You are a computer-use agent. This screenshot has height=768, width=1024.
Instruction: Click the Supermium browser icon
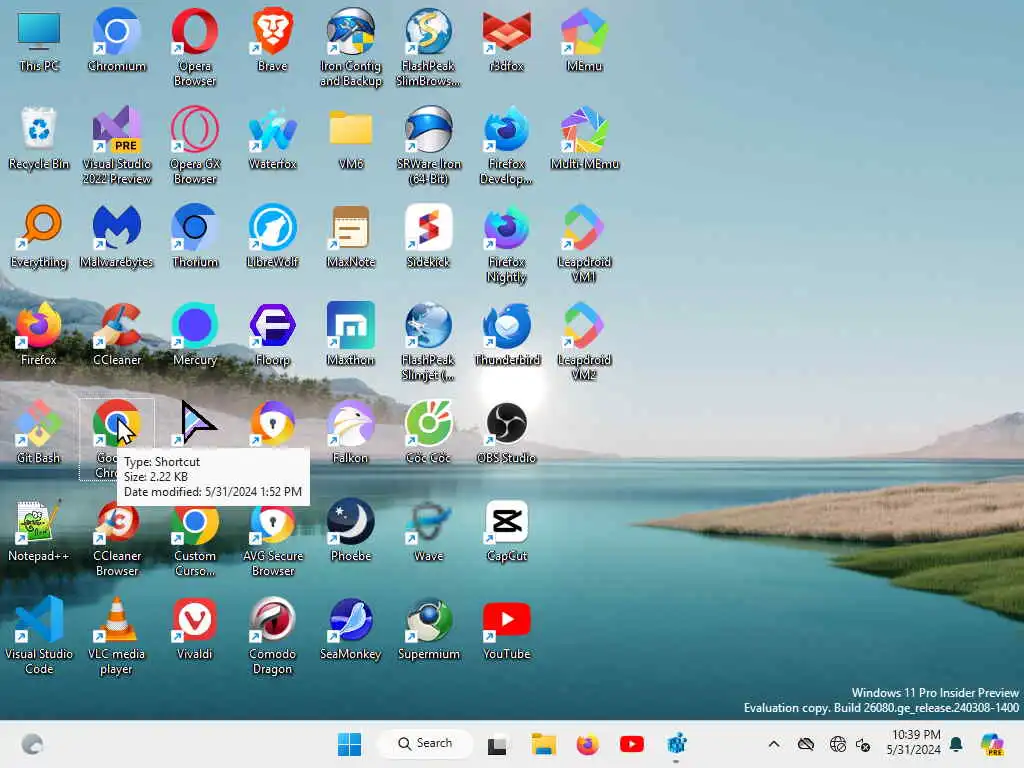point(428,627)
